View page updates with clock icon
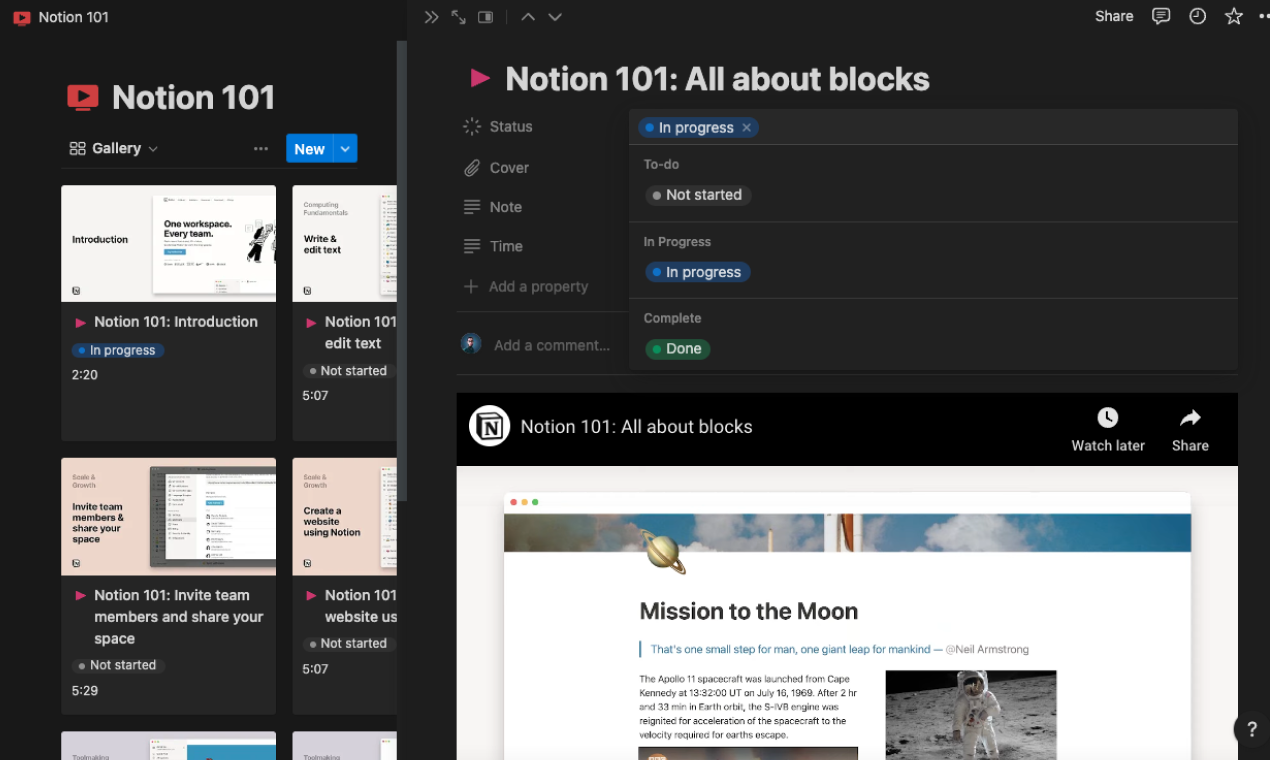This screenshot has height=760, width=1270. tap(1197, 16)
